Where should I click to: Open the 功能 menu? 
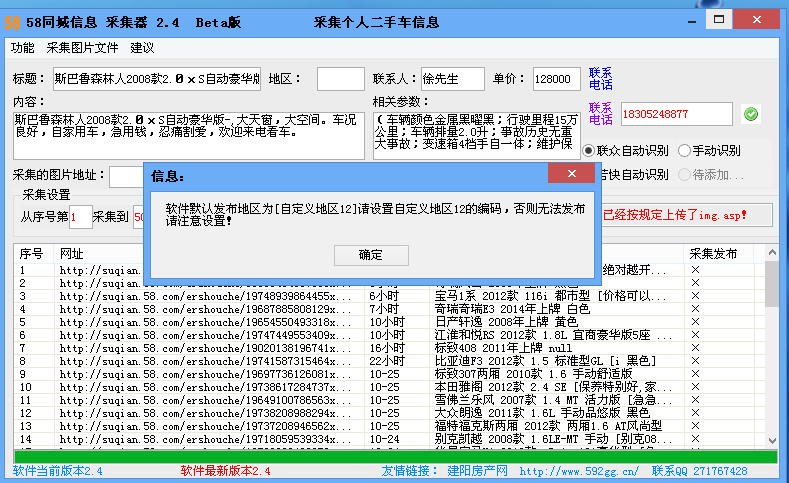pos(23,47)
